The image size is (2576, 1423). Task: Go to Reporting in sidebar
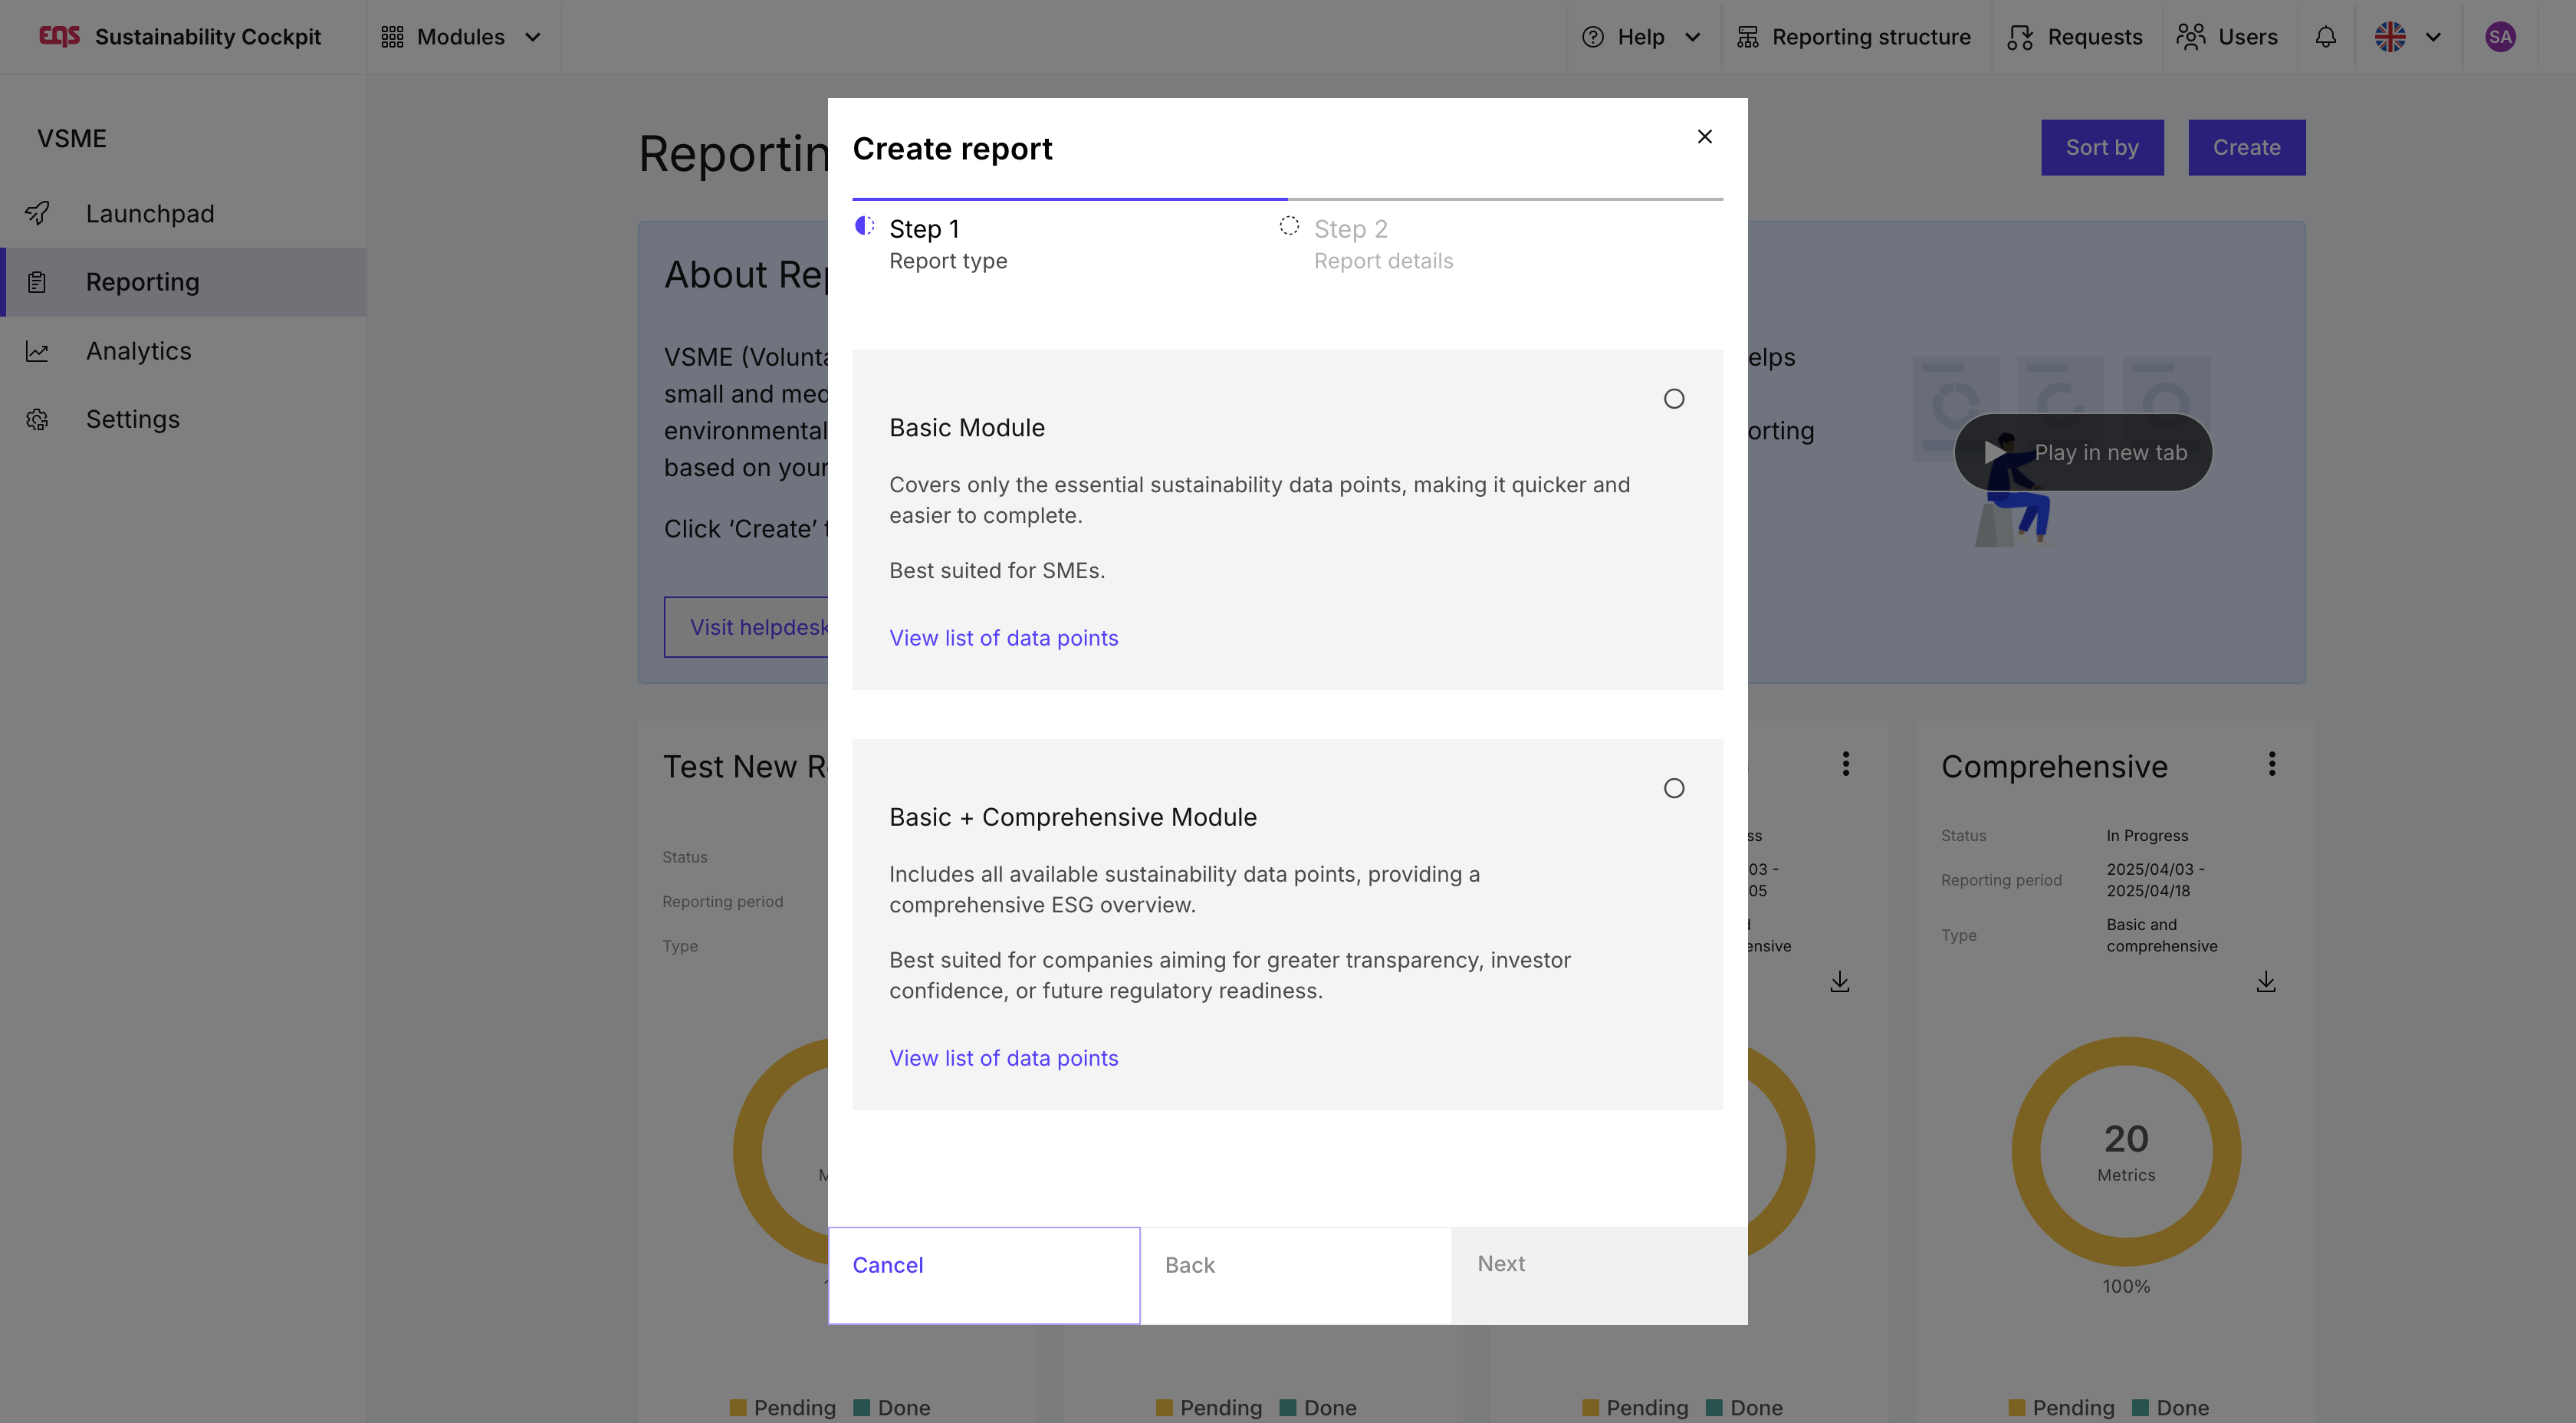point(143,282)
